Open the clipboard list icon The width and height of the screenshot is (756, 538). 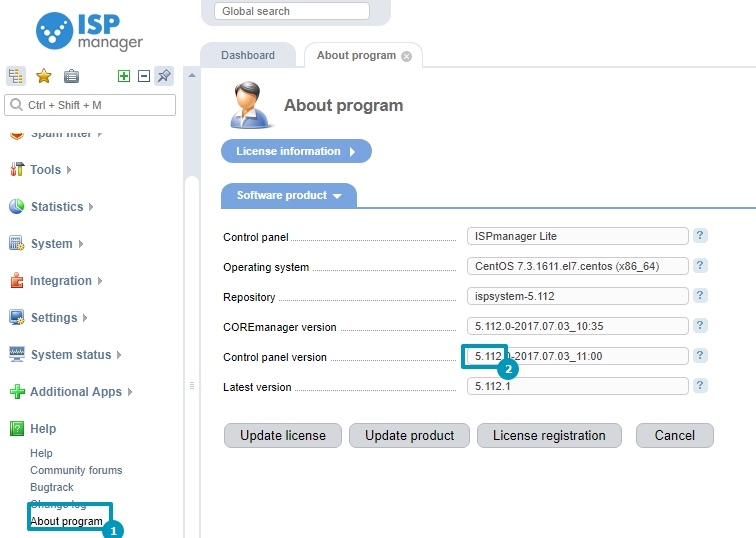71,76
